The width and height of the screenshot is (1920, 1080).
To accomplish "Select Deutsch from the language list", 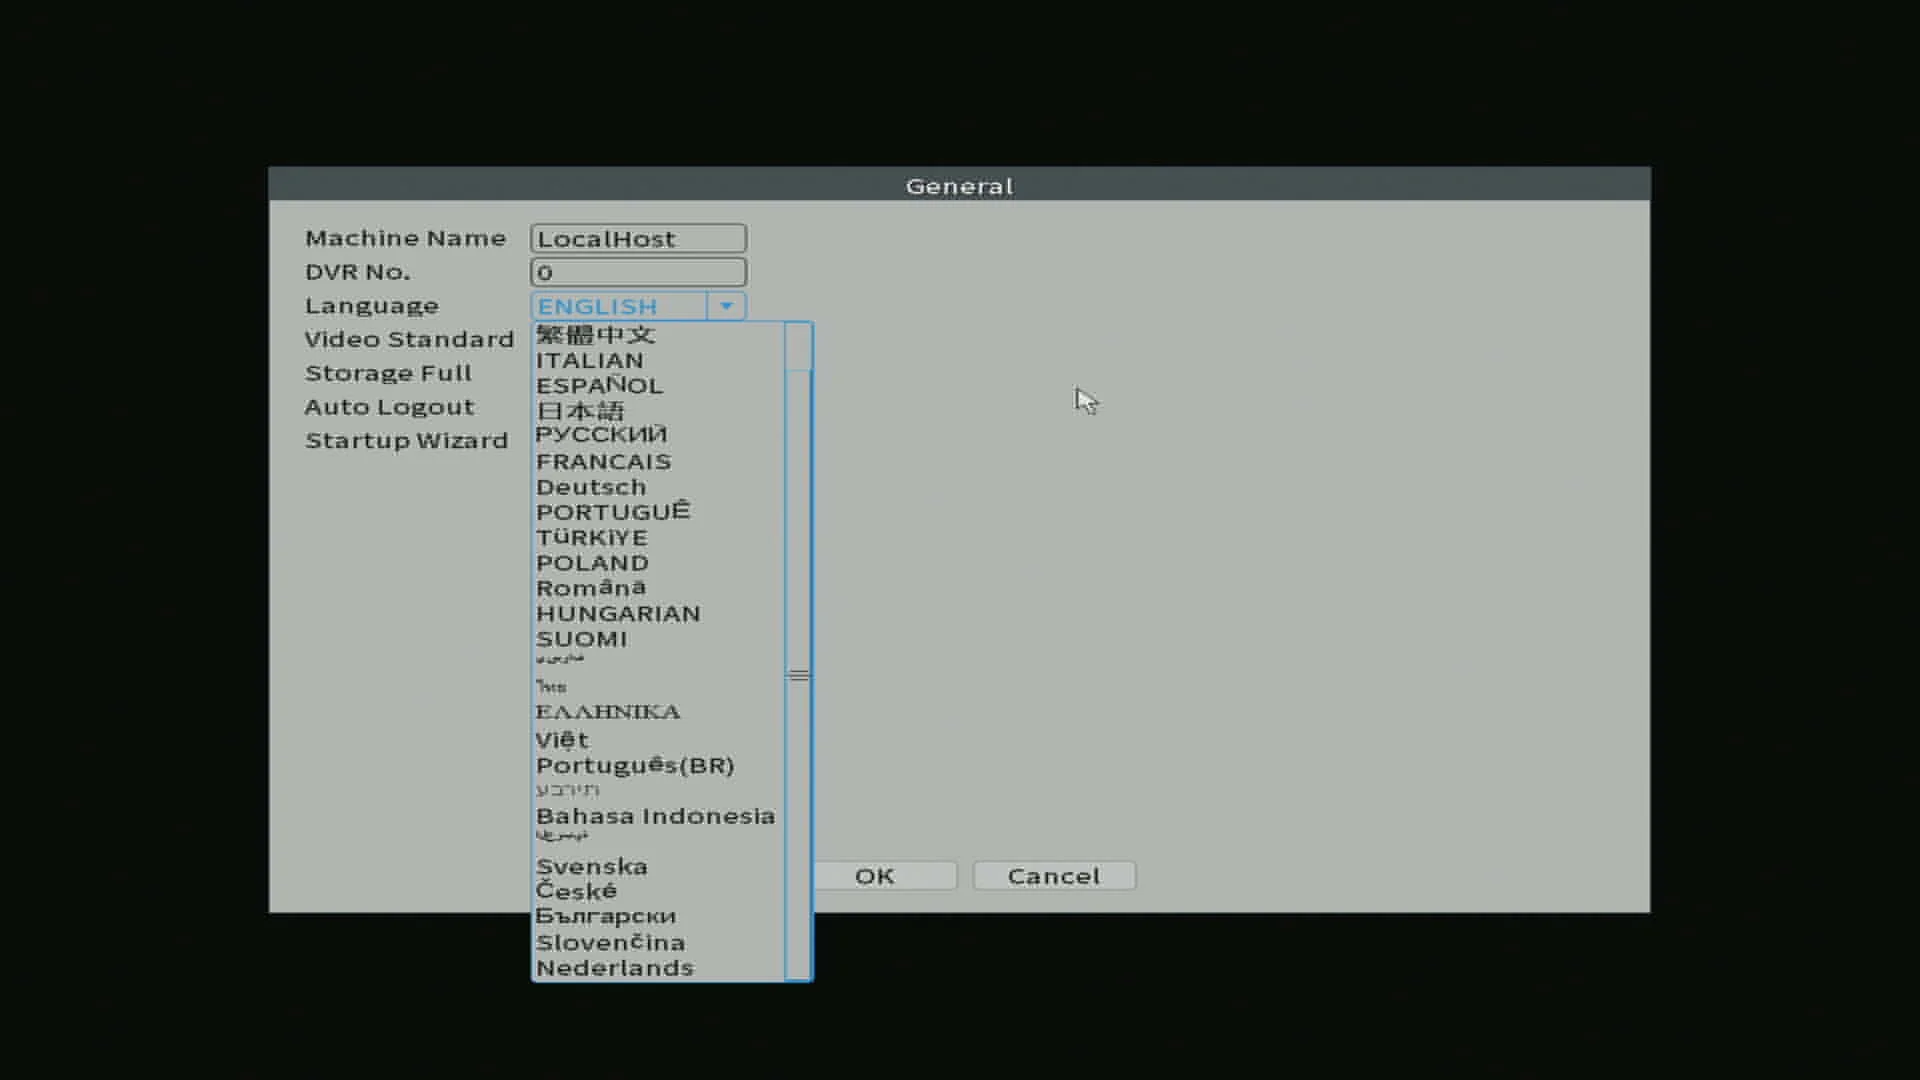I will point(591,488).
